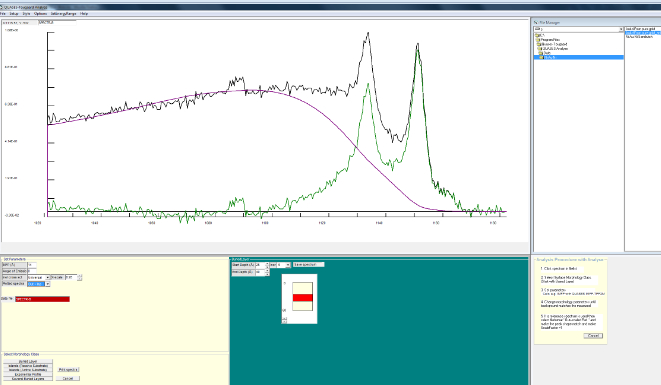Click the second input field in the parameters panel
Image resolution: width=661 pixels, height=385 pixels.
point(32,271)
